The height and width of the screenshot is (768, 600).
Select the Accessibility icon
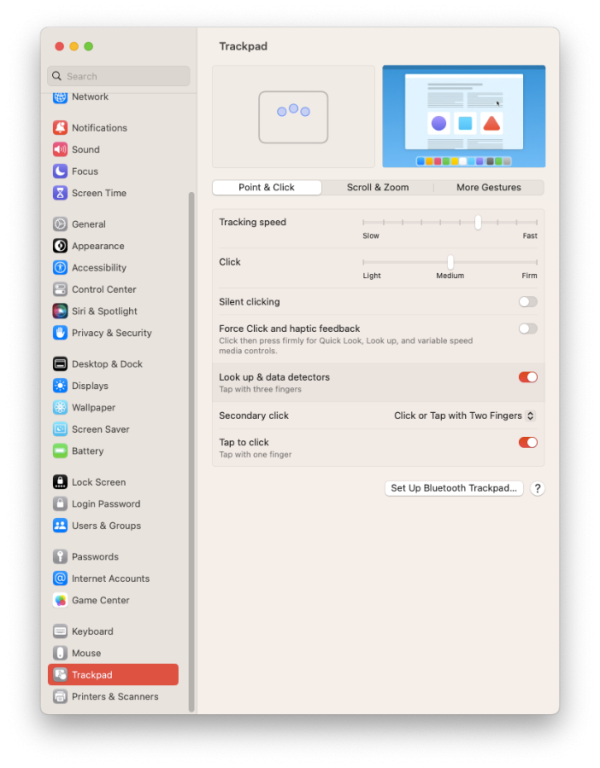pos(60,267)
